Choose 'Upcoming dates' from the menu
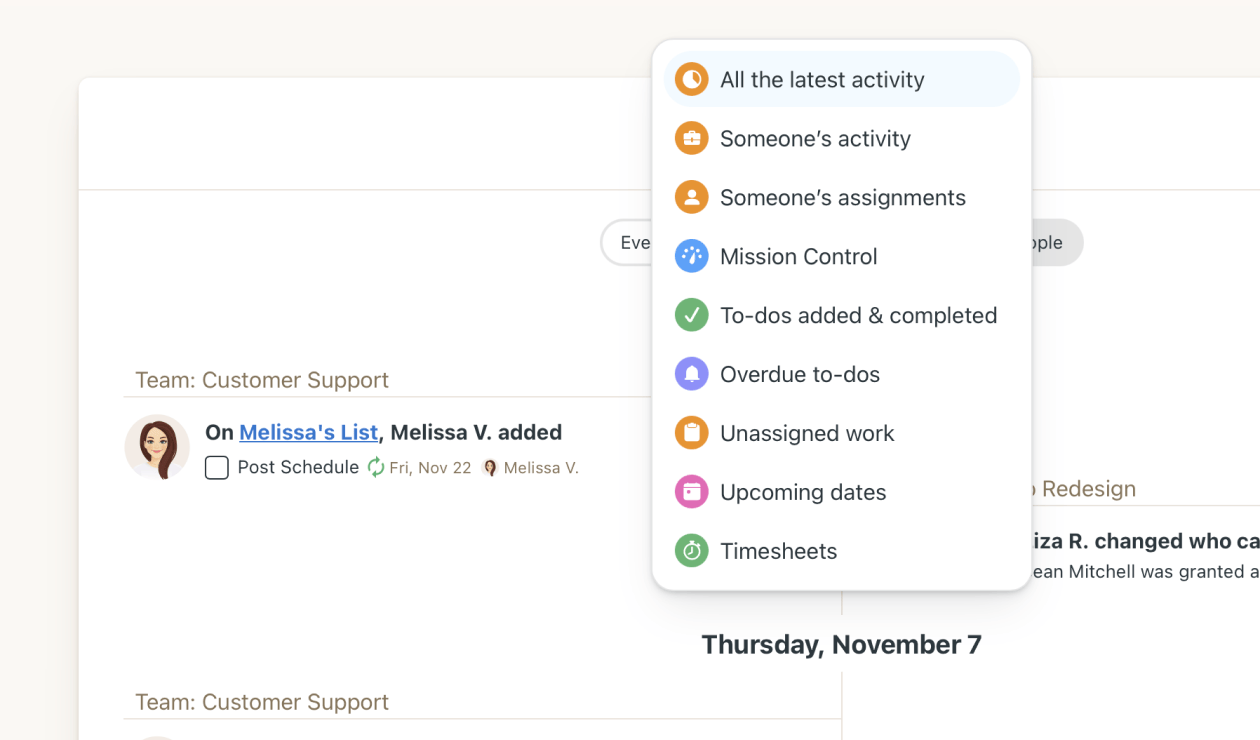This screenshot has width=1260, height=740. 802,491
